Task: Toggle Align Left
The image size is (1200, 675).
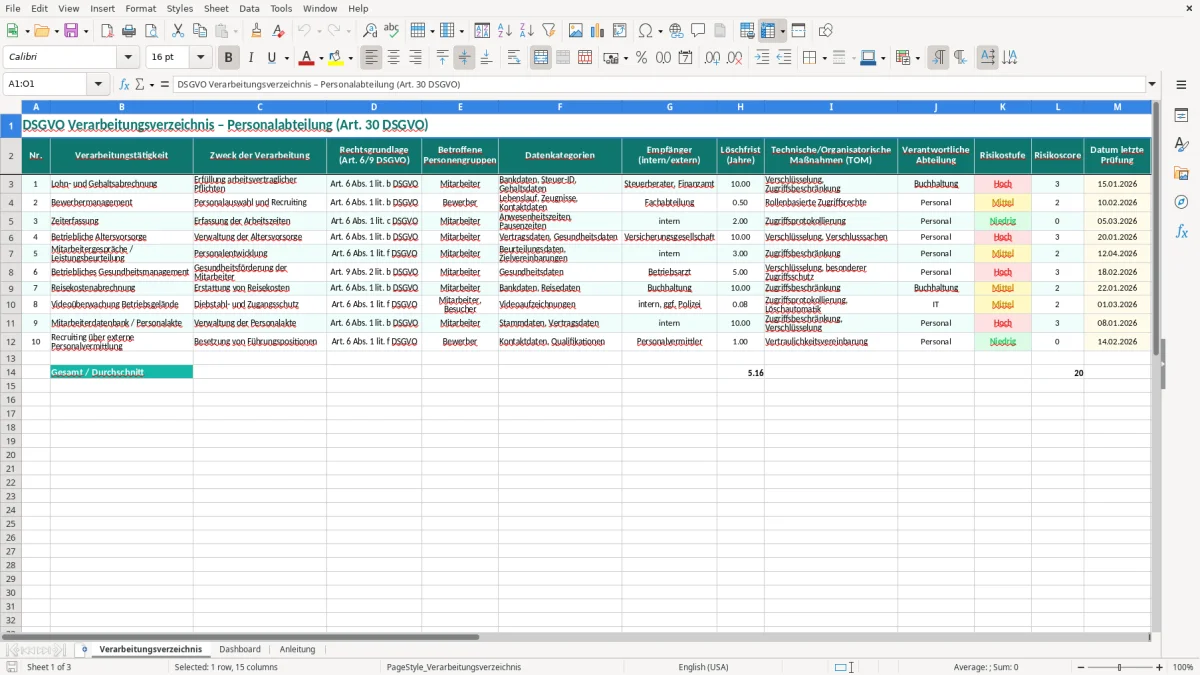Action: [372, 58]
